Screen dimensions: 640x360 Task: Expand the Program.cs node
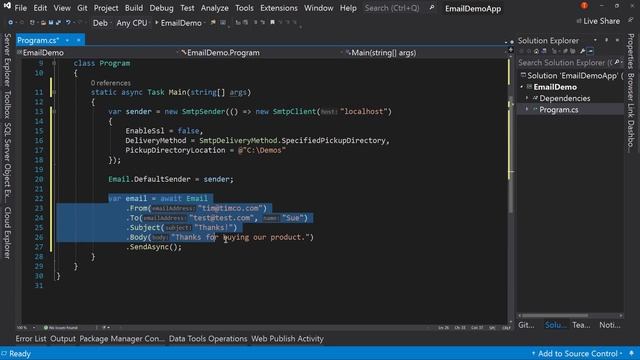click(527, 109)
